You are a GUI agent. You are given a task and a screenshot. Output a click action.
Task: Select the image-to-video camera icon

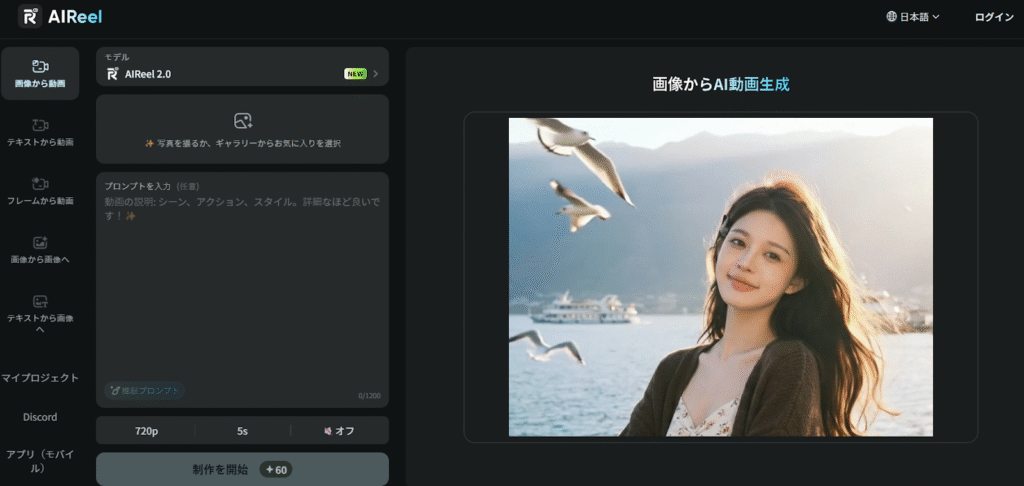(x=40, y=66)
